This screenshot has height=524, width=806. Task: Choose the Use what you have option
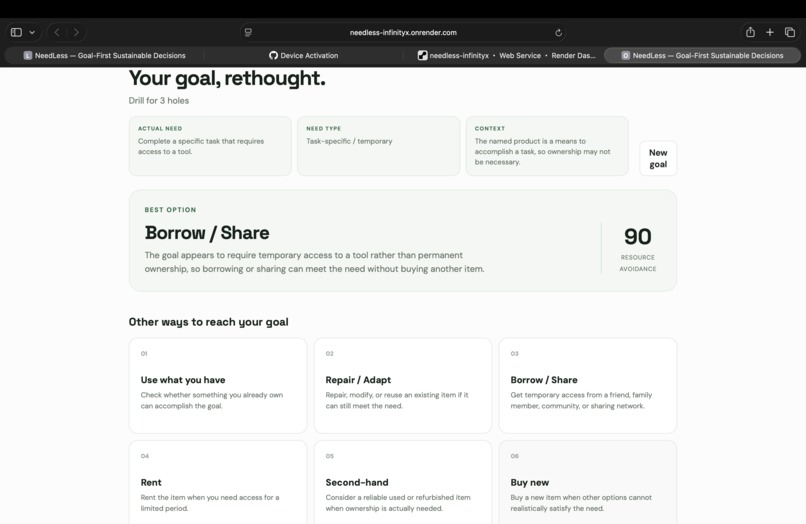coord(218,386)
